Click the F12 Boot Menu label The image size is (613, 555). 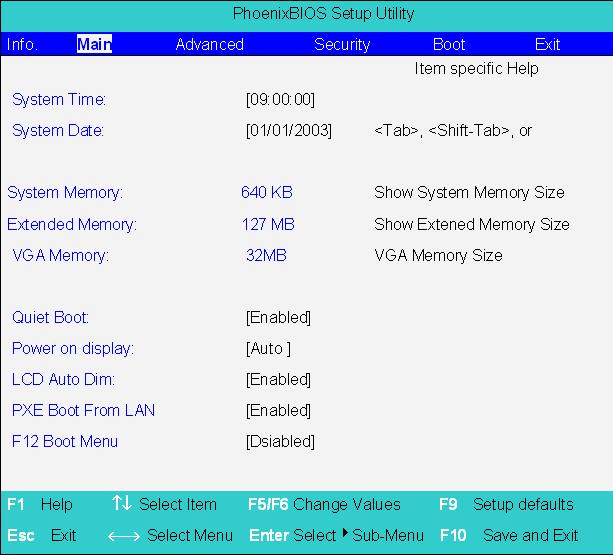point(65,441)
